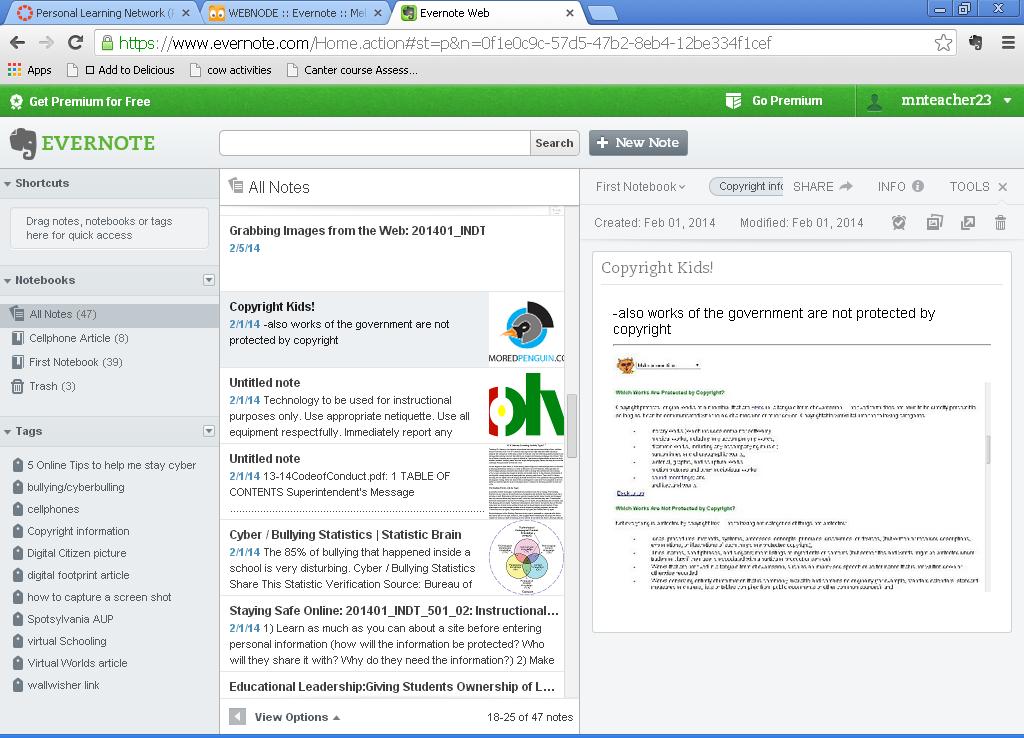Click the Go Premium notebook icon

click(x=733, y=101)
